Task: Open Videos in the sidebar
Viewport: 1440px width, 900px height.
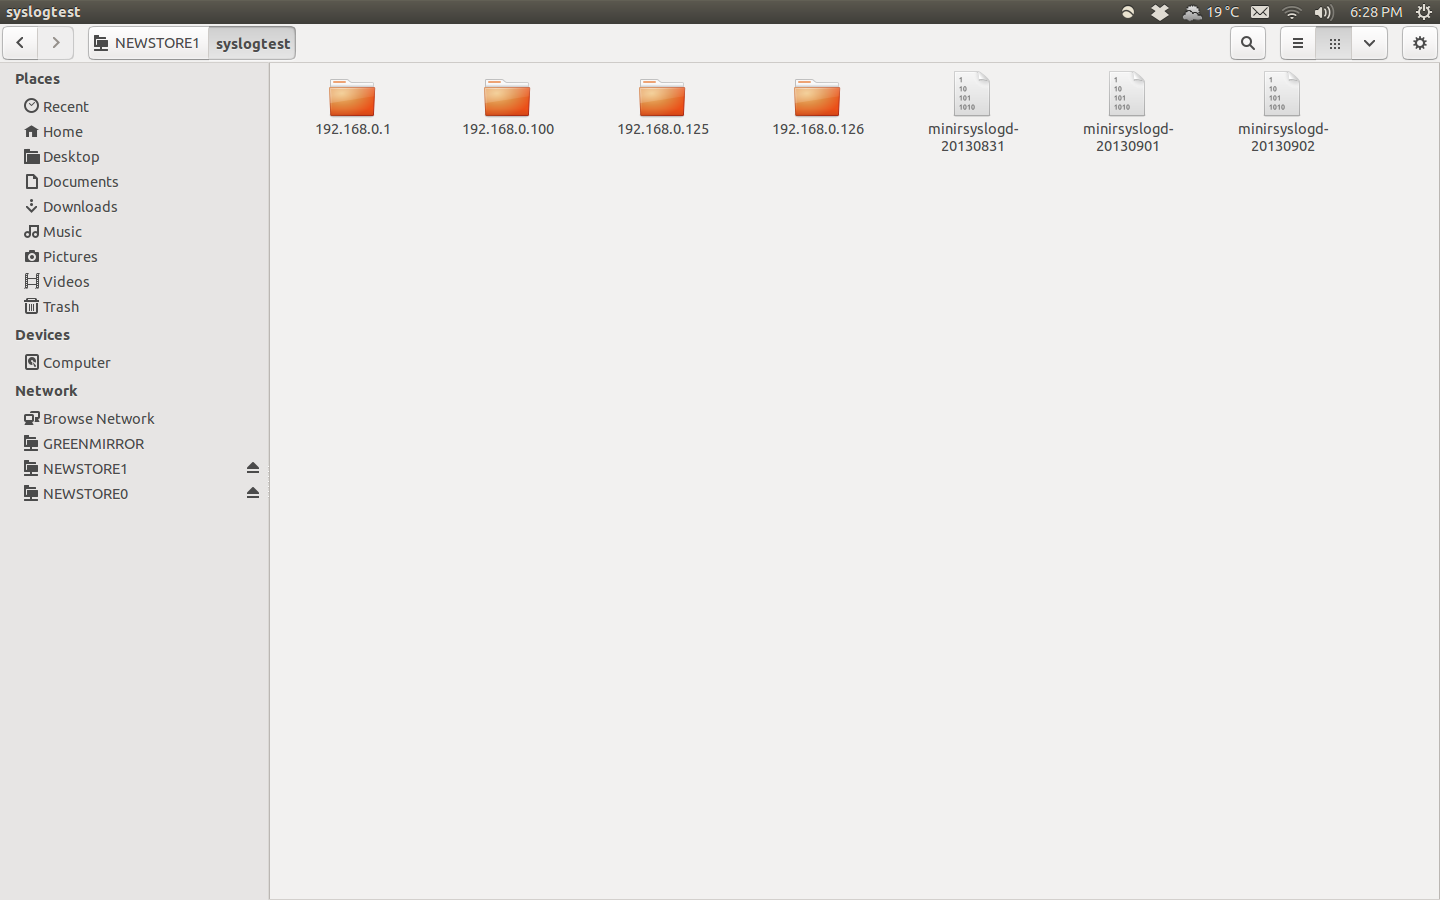Action: [x=135, y=281]
